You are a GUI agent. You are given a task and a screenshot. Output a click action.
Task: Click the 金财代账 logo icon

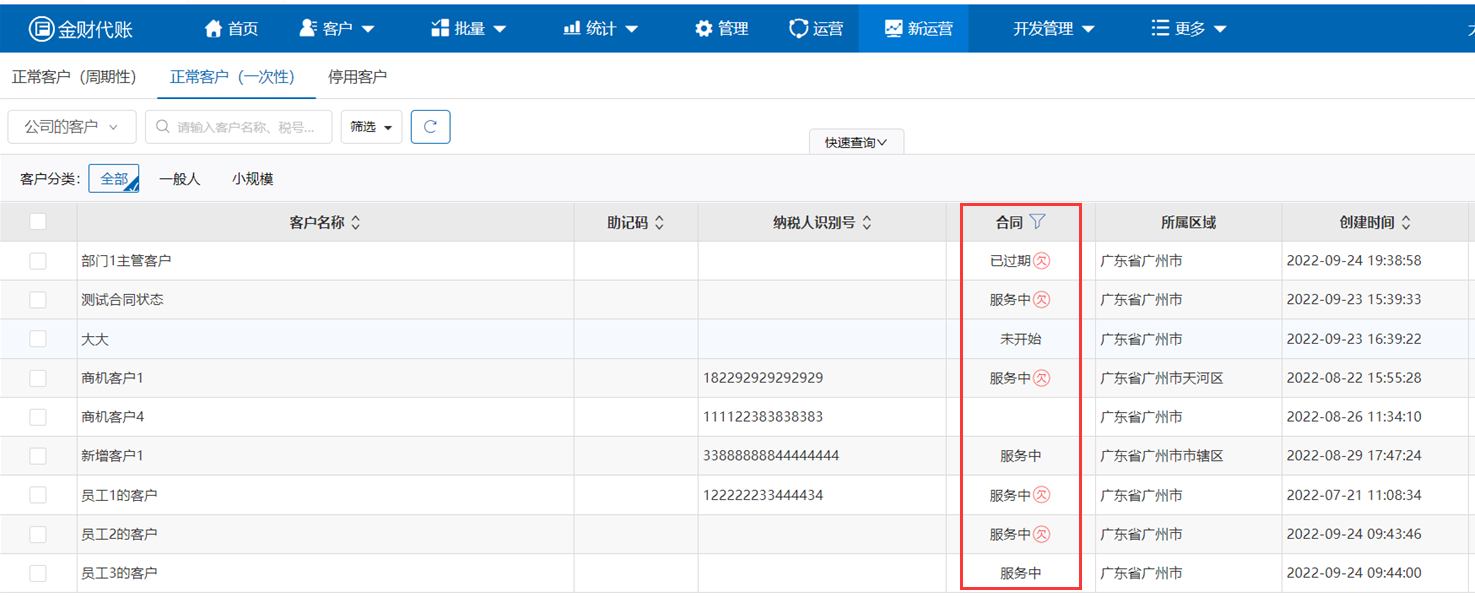40,29
